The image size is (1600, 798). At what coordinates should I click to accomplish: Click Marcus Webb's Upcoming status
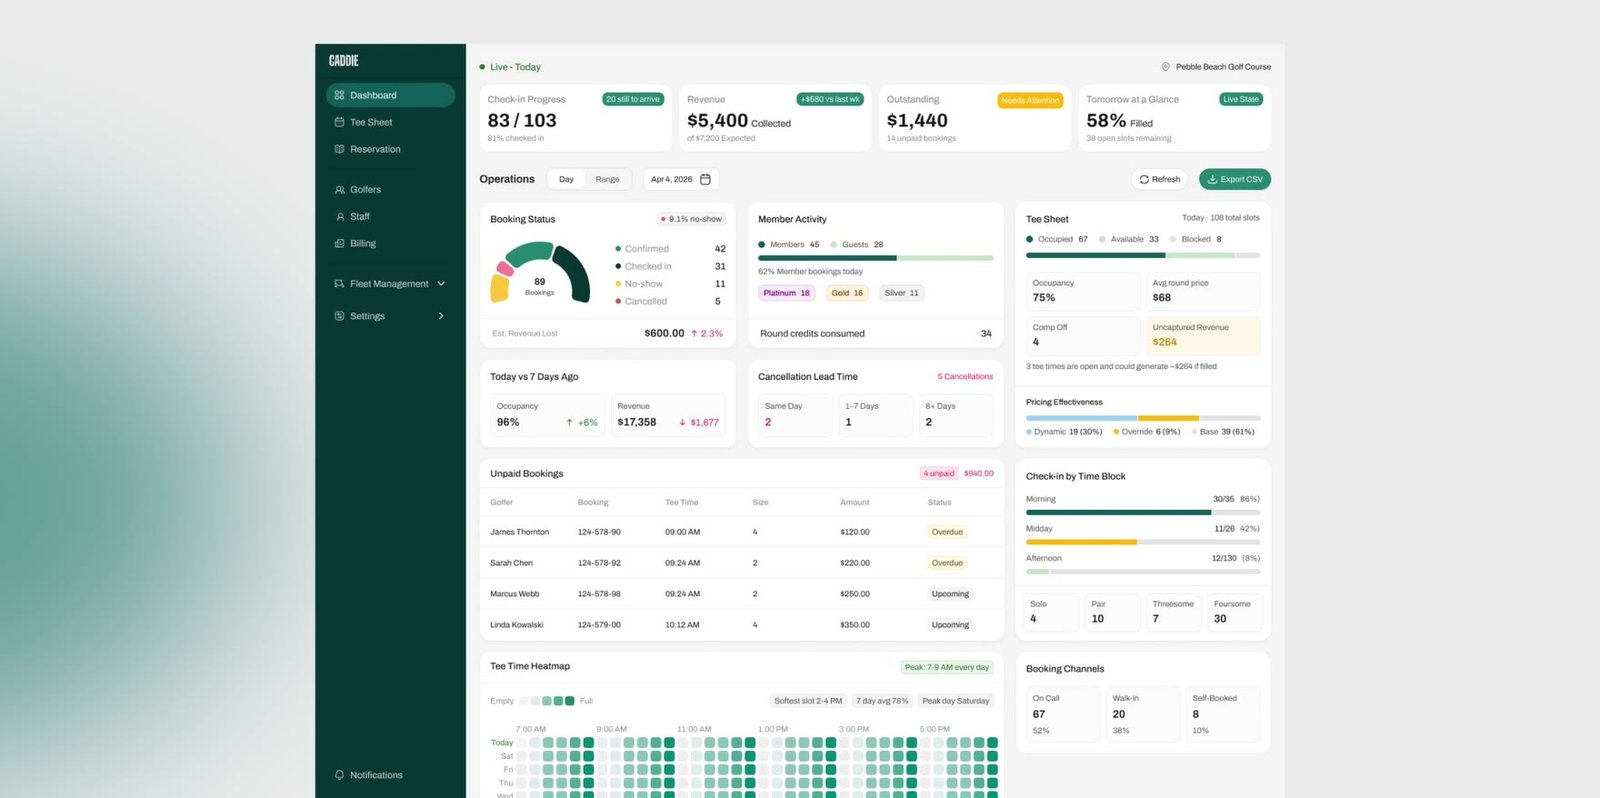(x=950, y=594)
